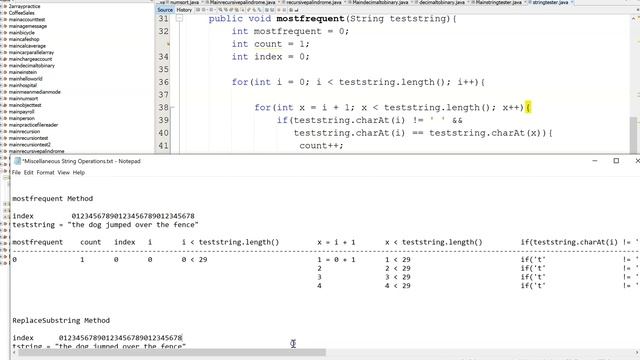Click the mainaccounttest project icon
Image resolution: width=640 pixels, height=360 pixels.
pyautogui.click(x=5, y=20)
